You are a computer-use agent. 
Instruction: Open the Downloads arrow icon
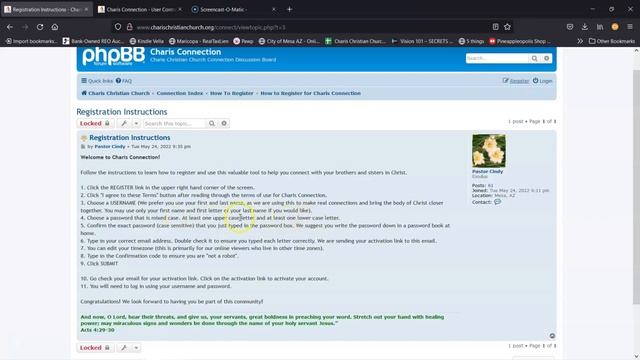(x=585, y=27)
